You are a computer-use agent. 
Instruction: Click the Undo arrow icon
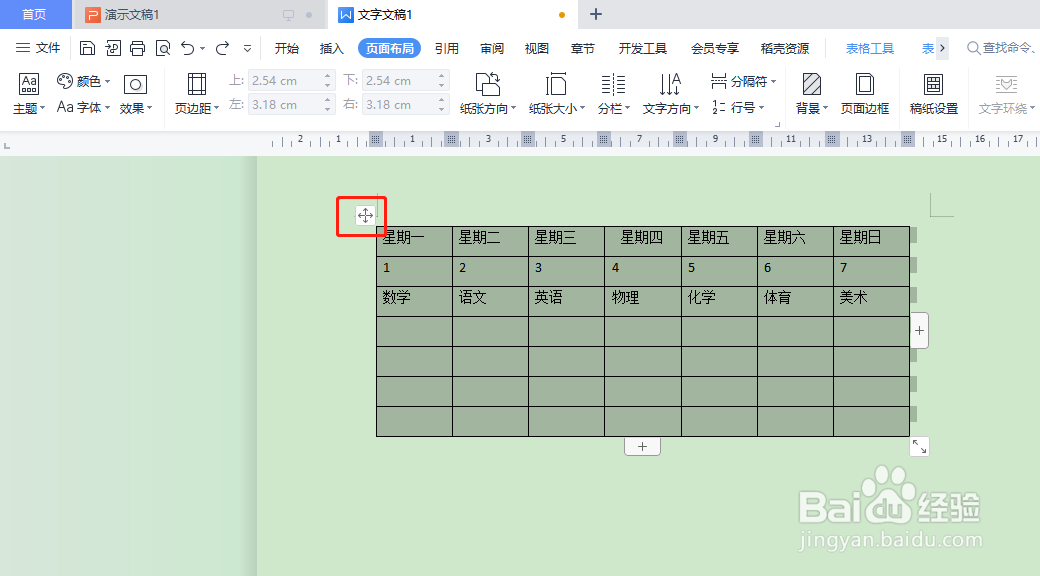click(x=188, y=47)
